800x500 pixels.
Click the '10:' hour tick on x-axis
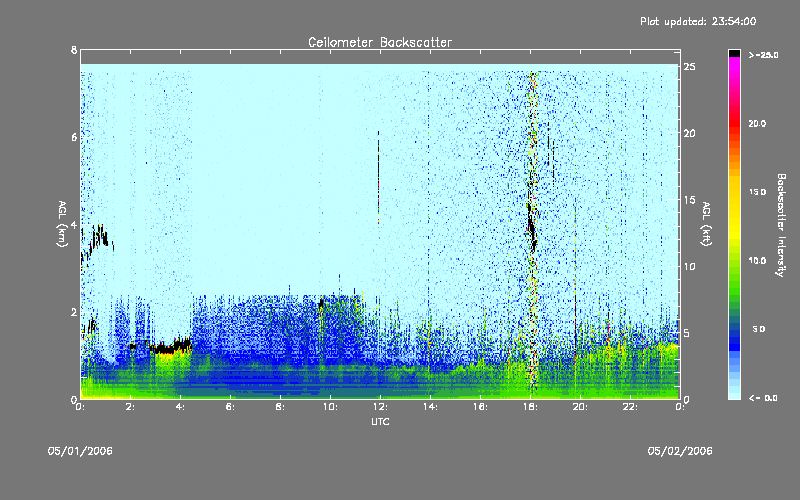(330, 407)
